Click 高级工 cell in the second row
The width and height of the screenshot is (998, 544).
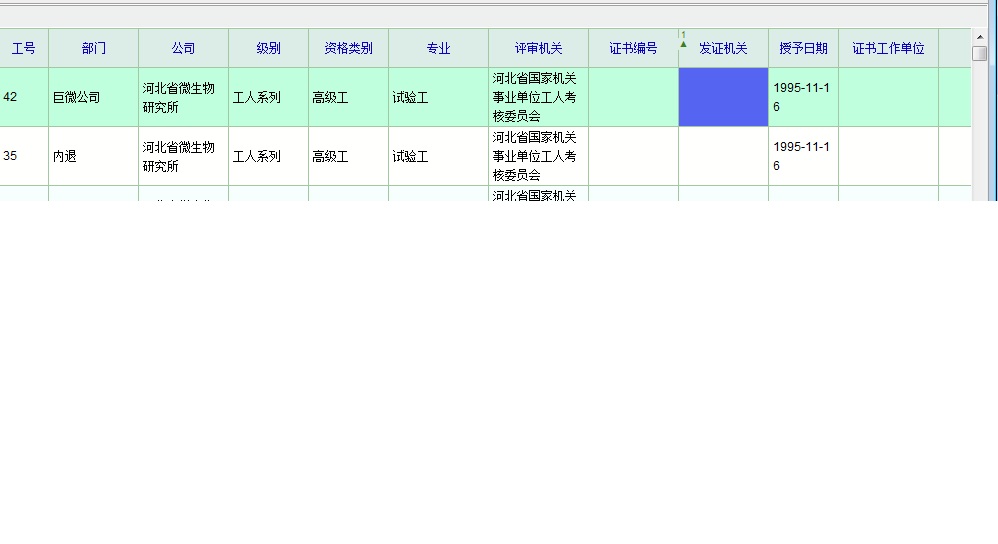(348, 156)
